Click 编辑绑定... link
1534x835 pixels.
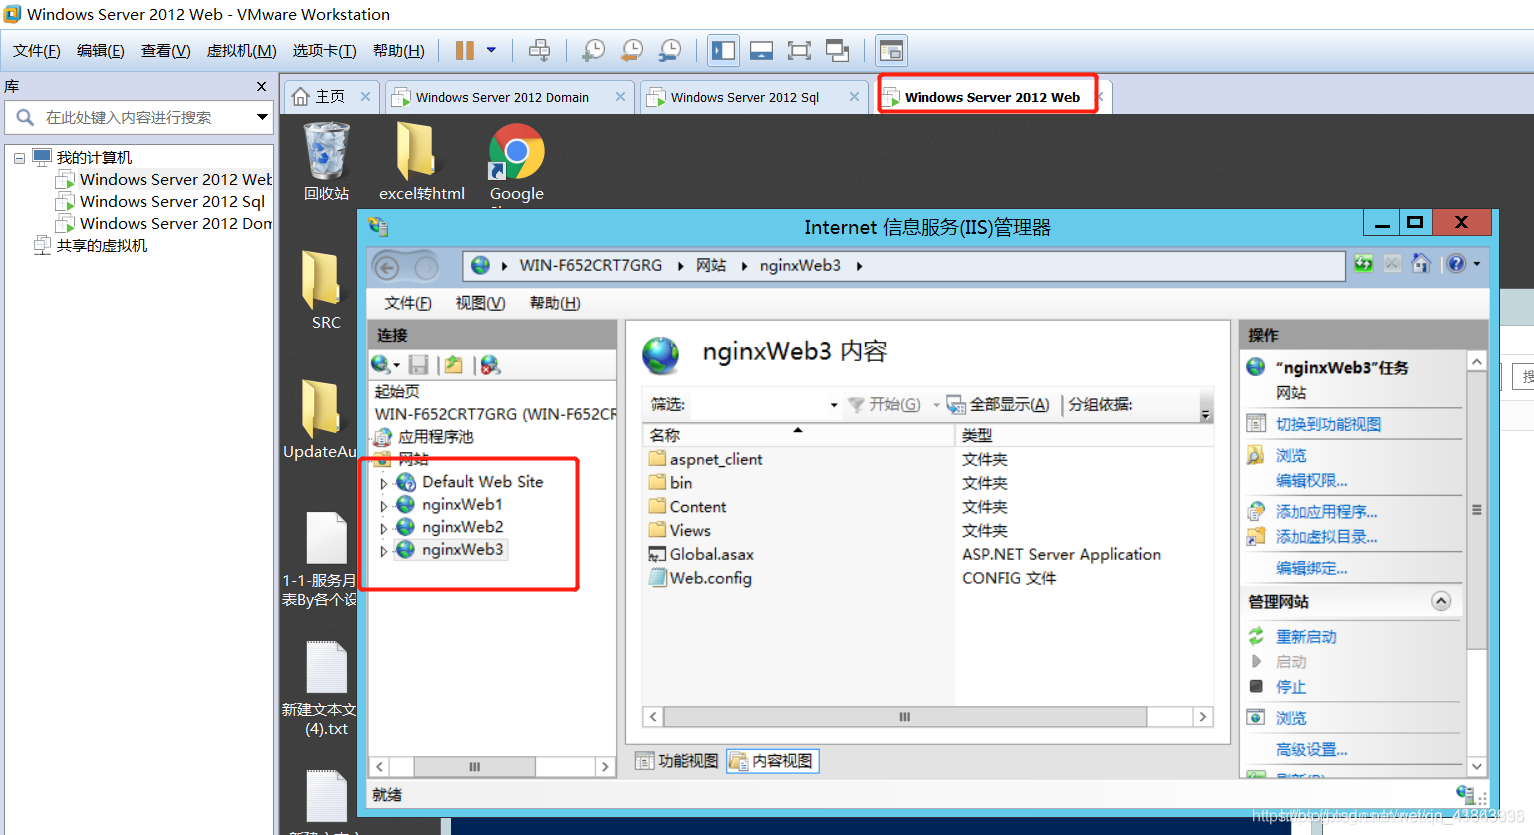[1311, 568]
